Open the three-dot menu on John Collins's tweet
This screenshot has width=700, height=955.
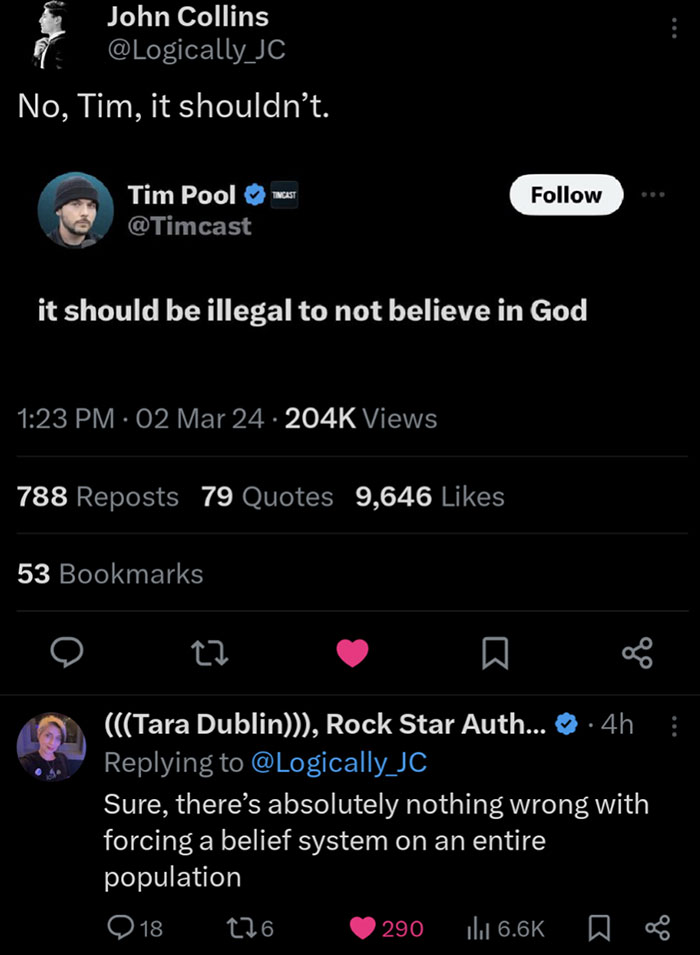coord(674,28)
